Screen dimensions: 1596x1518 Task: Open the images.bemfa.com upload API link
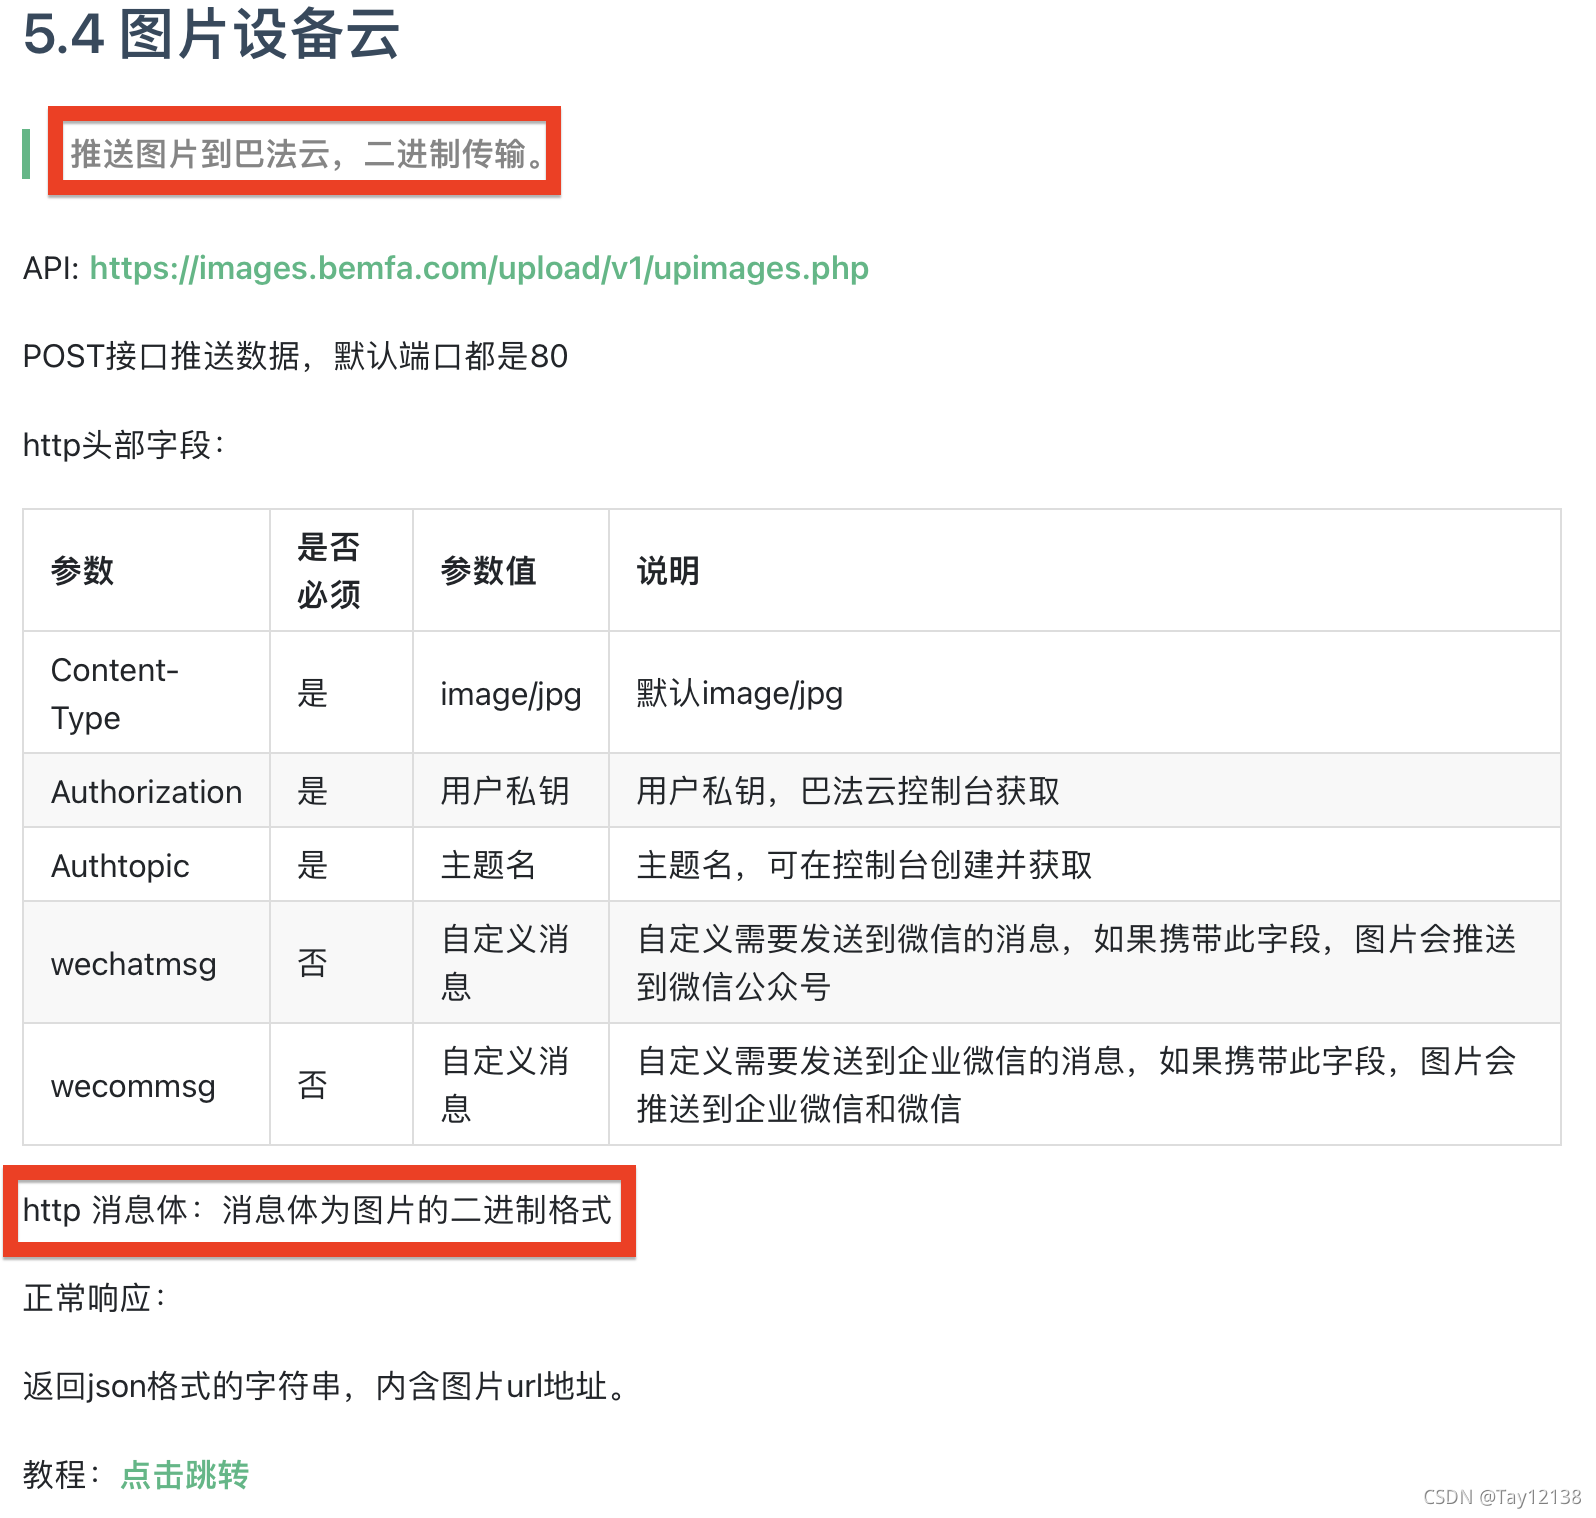pos(479,268)
